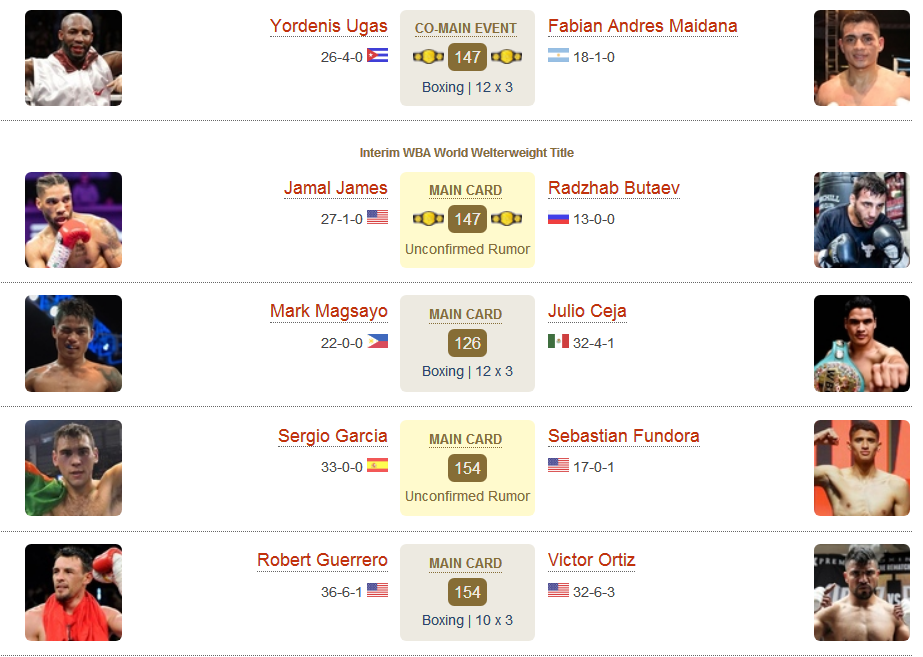View Julio Ceja fighter photo
The height and width of the screenshot is (657, 923).
pyautogui.click(x=862, y=343)
